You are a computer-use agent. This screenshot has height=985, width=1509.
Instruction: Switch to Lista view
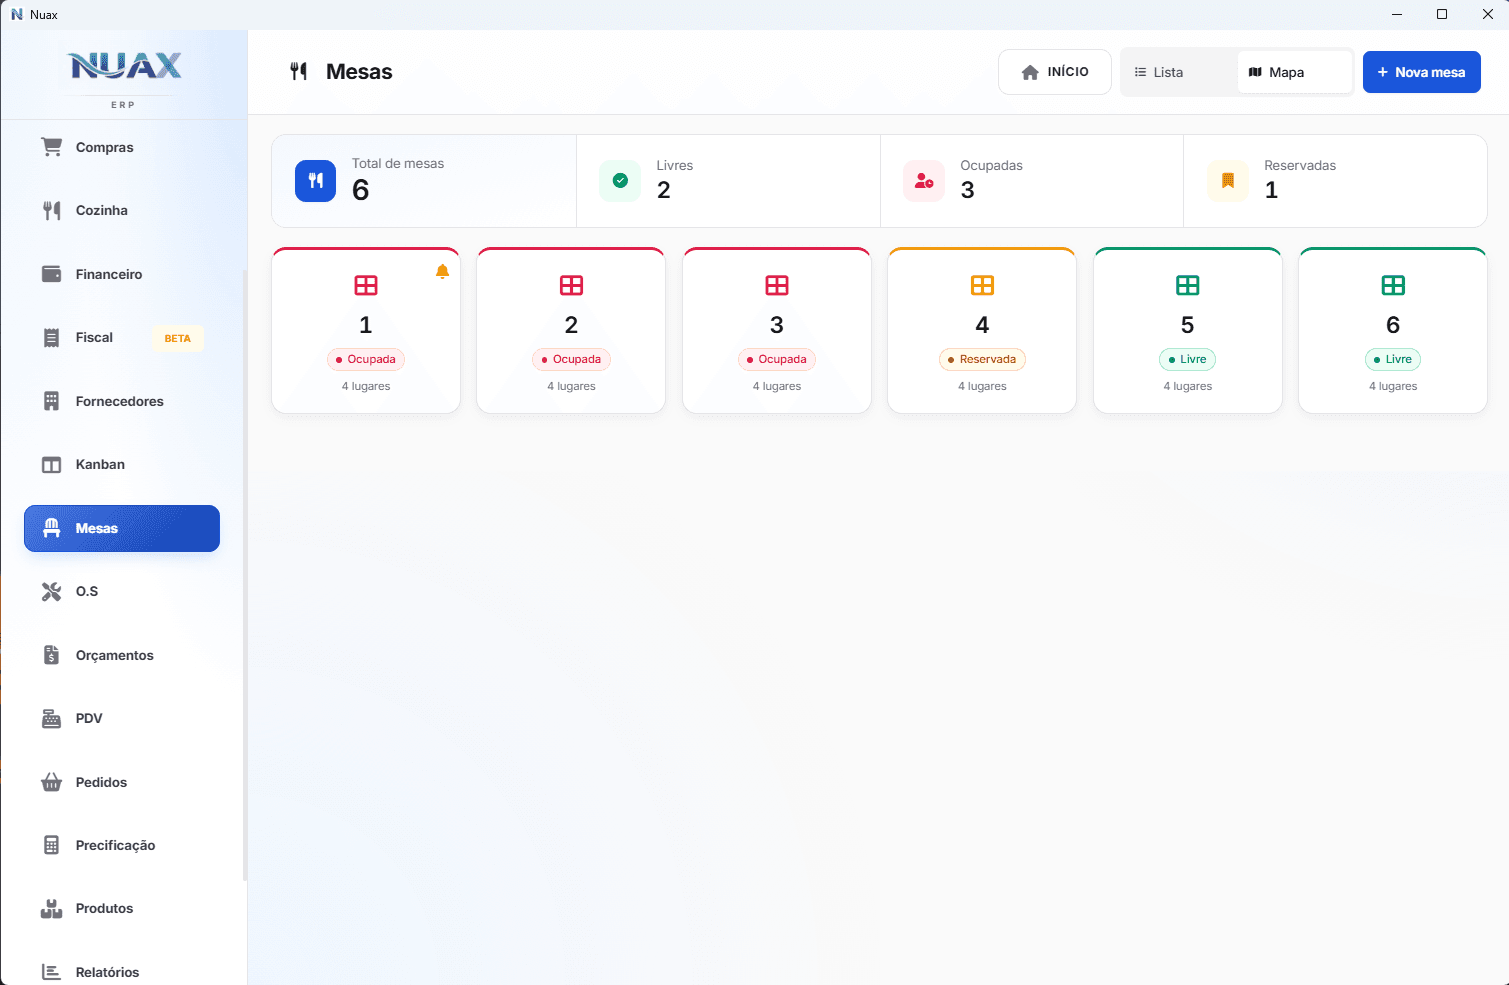click(1180, 72)
